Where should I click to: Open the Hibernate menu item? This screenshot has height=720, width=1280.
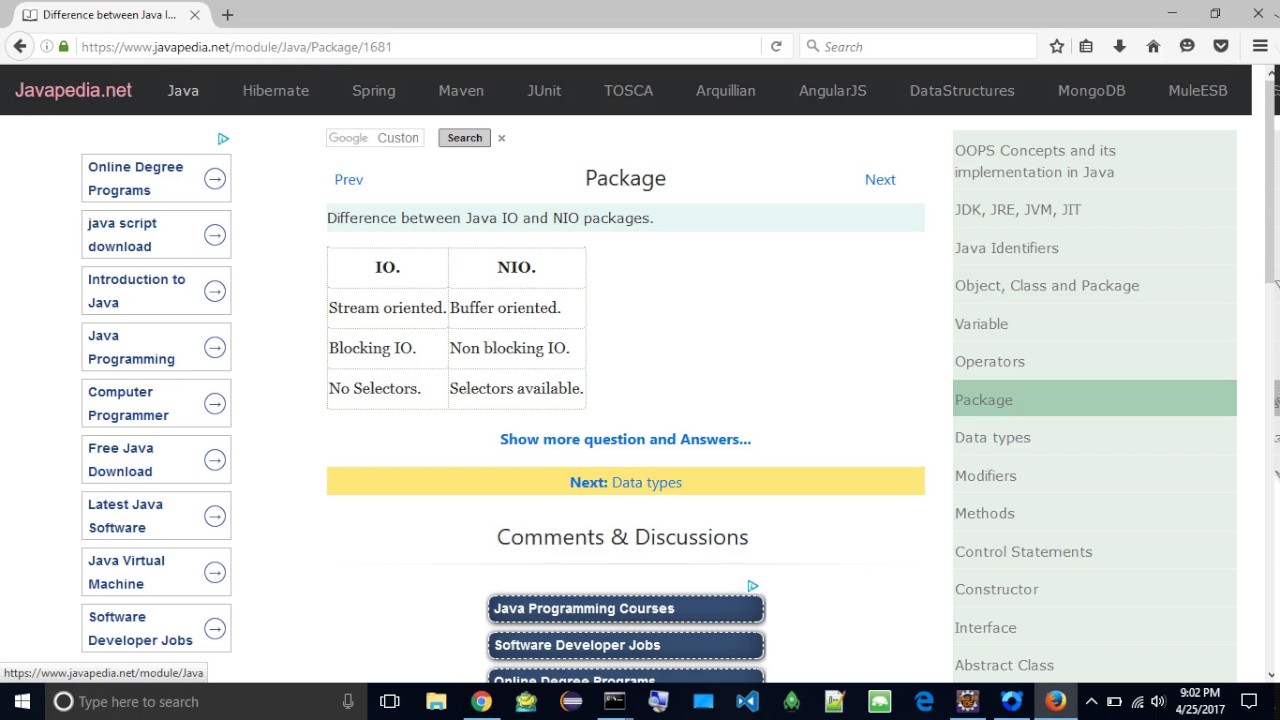click(x=276, y=90)
